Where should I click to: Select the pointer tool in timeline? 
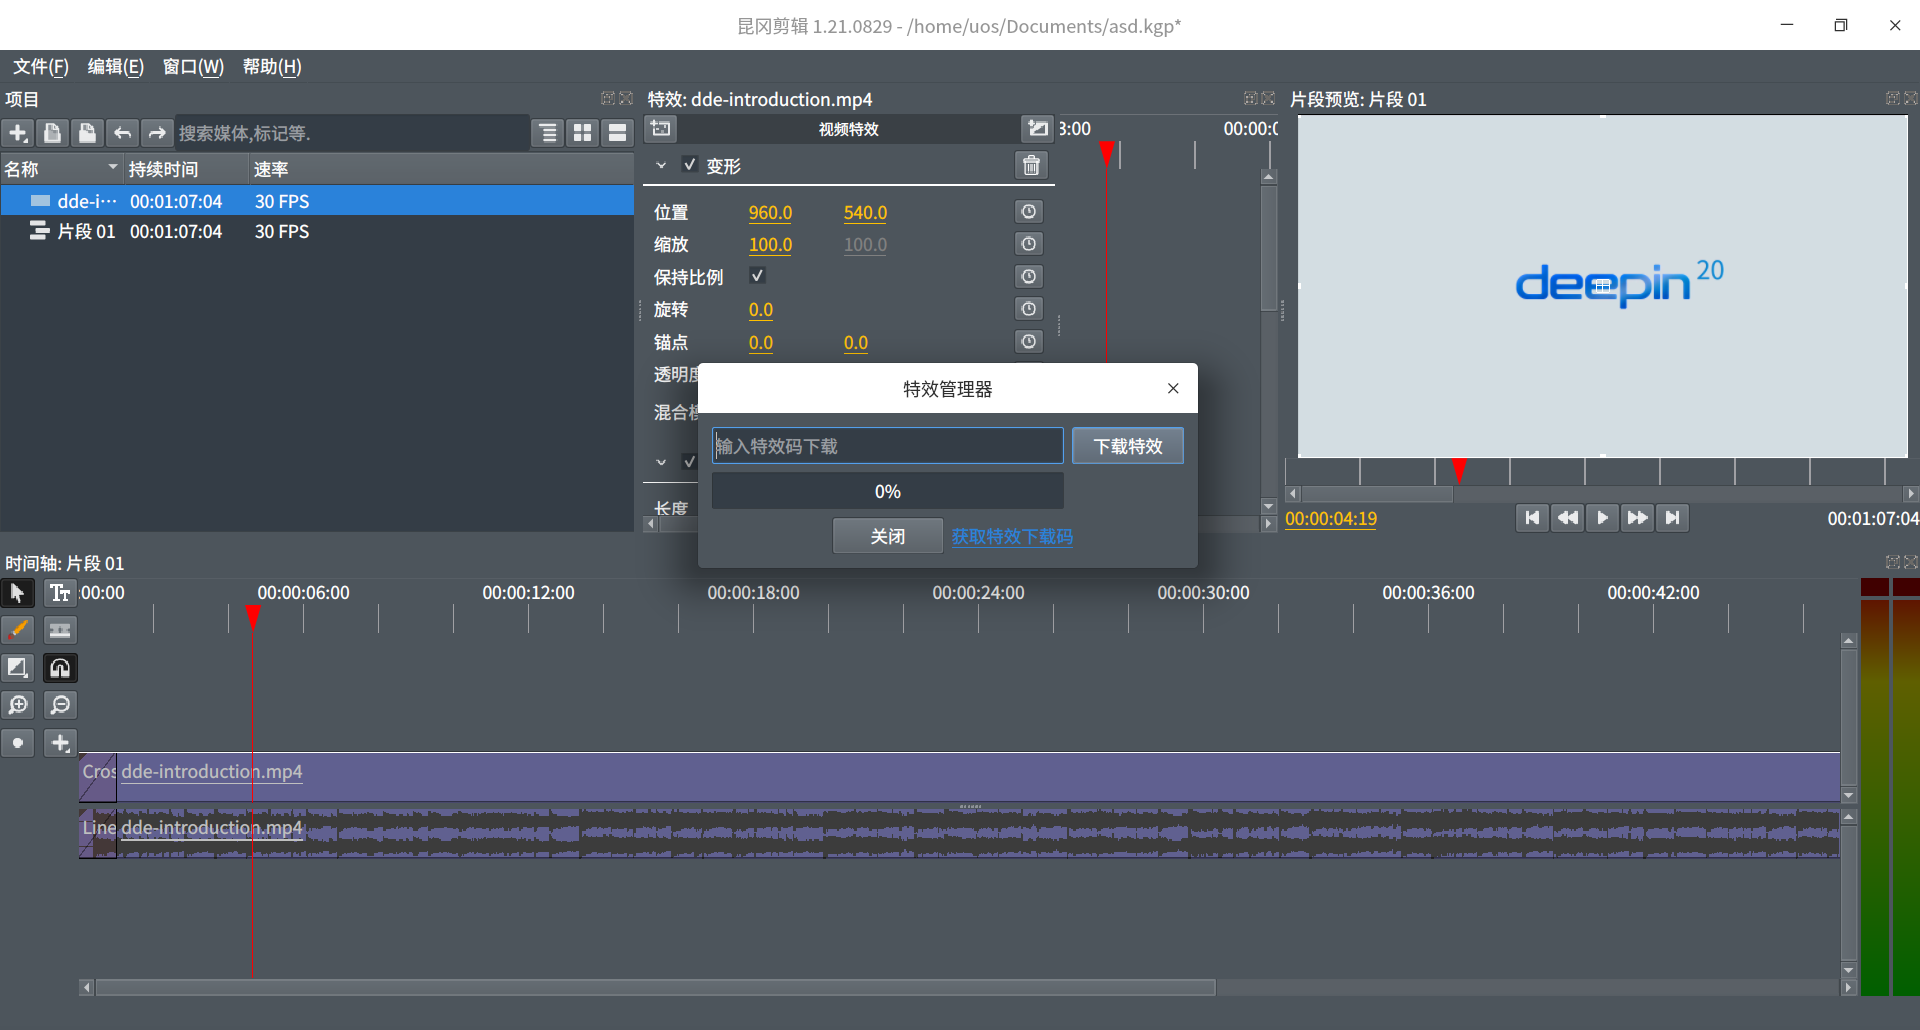coord(18,593)
